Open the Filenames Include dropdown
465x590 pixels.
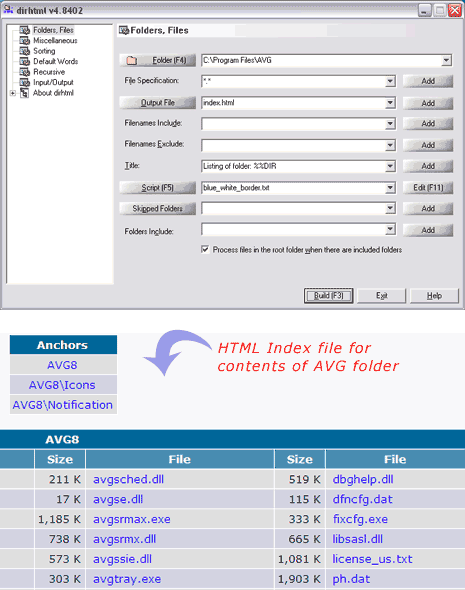pos(390,123)
